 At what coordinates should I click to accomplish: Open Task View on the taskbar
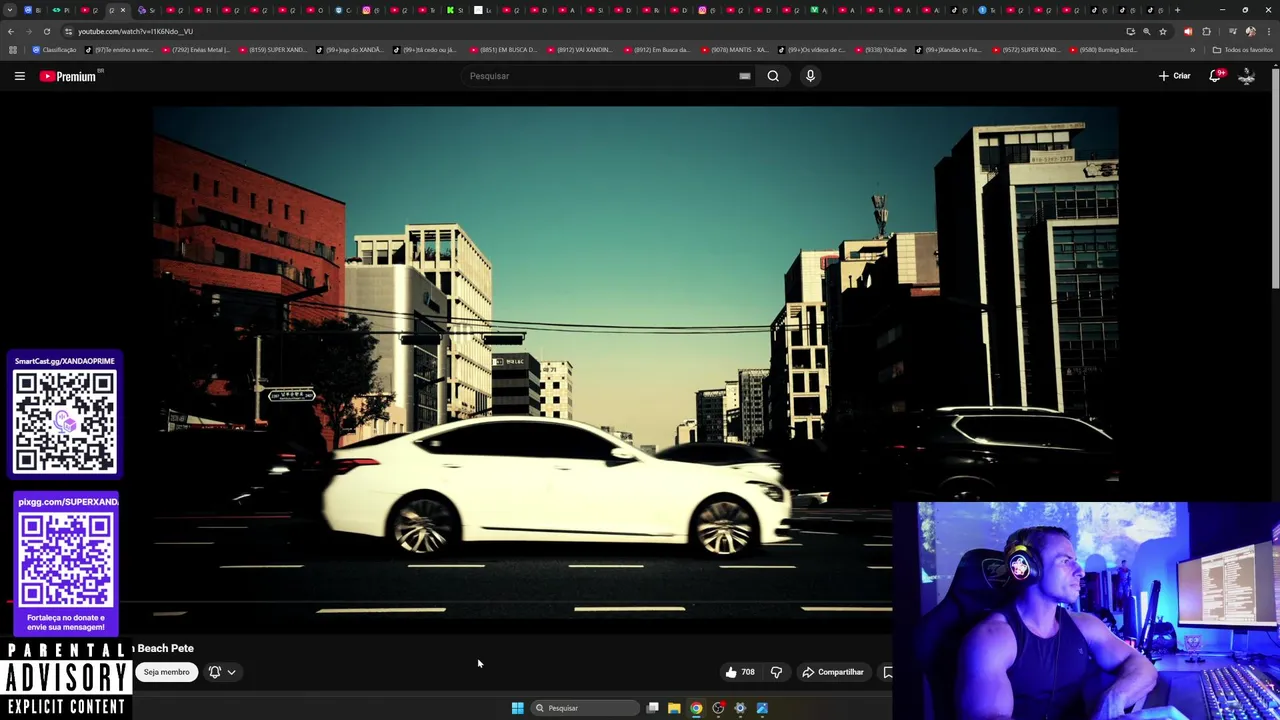pyautogui.click(x=652, y=708)
